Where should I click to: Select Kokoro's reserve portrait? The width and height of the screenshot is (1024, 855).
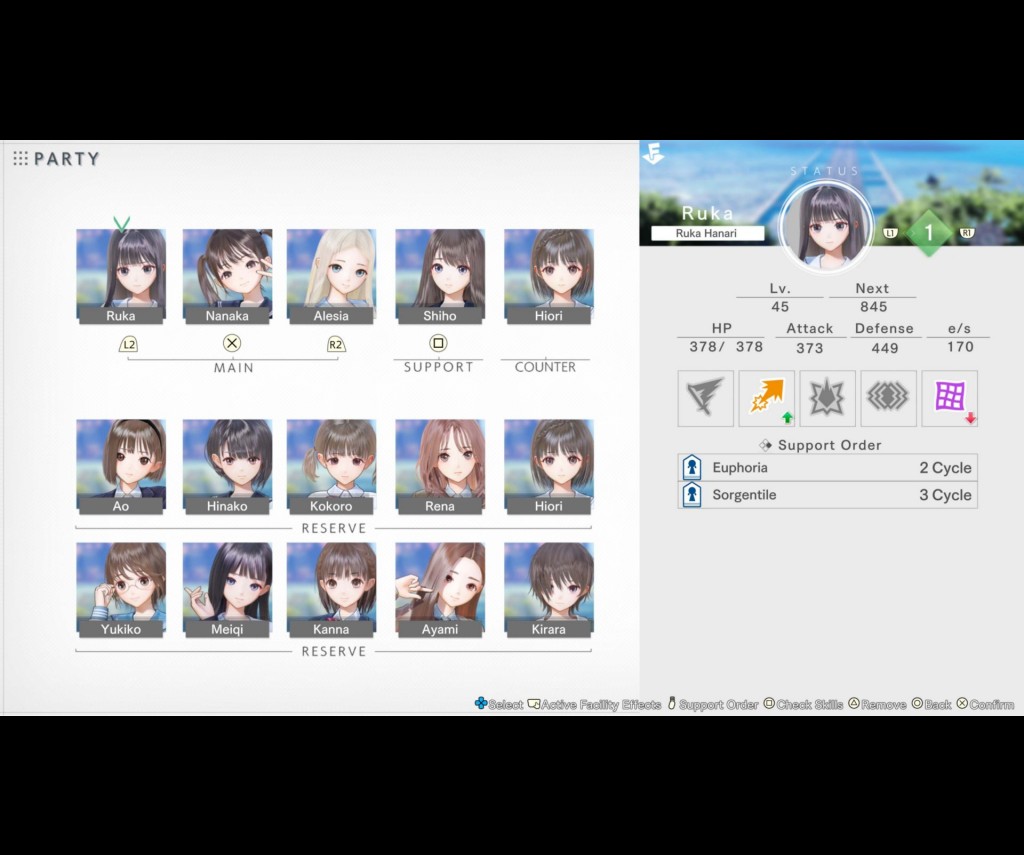click(x=331, y=467)
